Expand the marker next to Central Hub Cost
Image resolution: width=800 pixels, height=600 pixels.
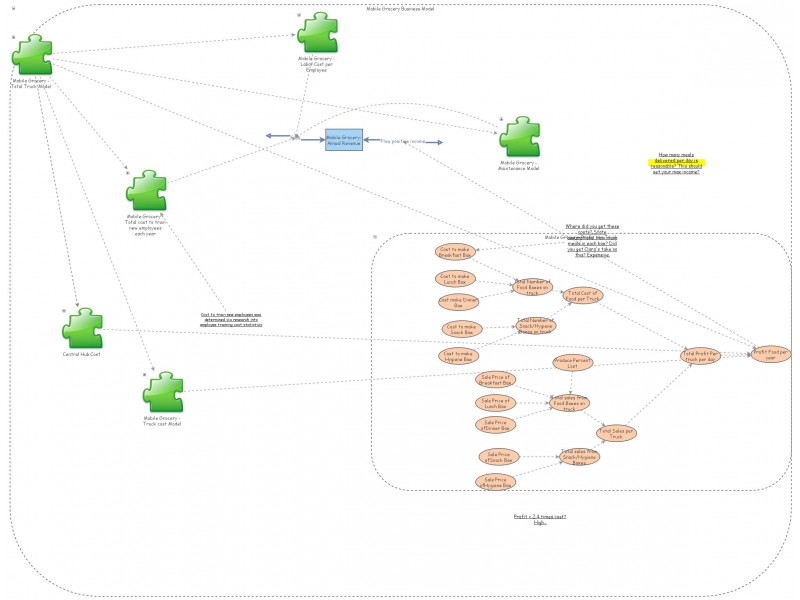63,310
